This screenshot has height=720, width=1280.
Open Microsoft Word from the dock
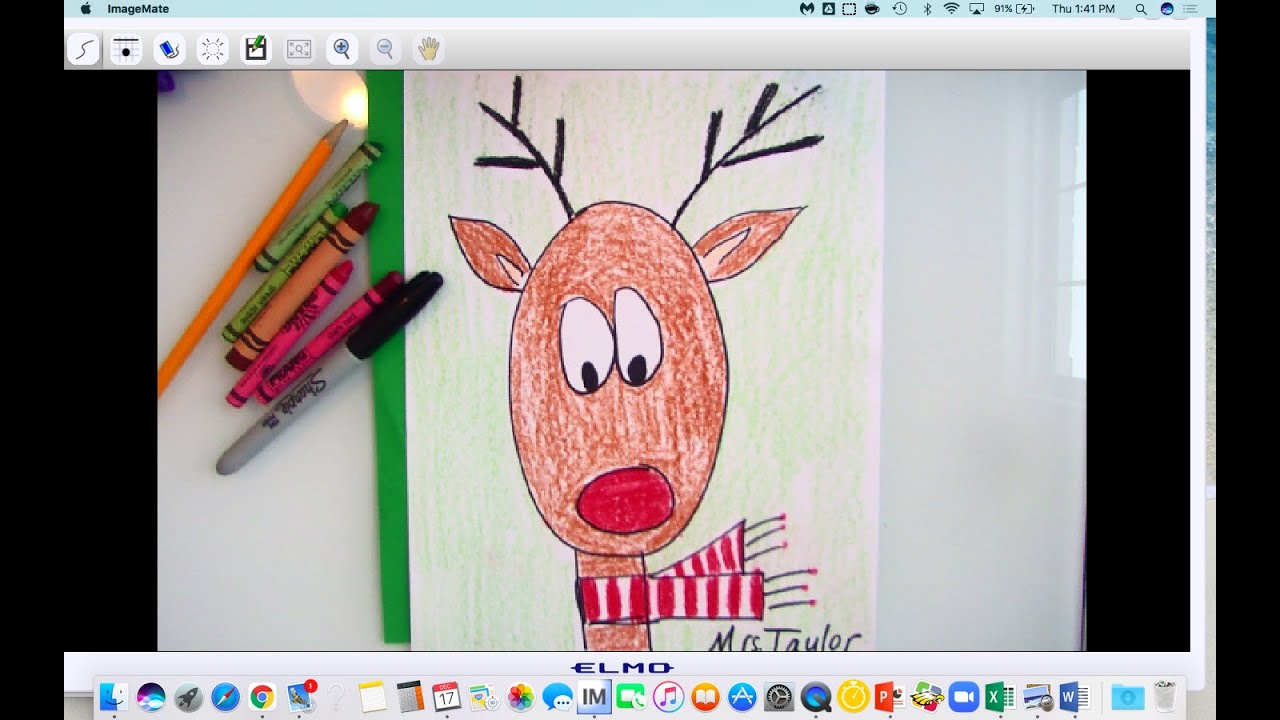point(1074,696)
